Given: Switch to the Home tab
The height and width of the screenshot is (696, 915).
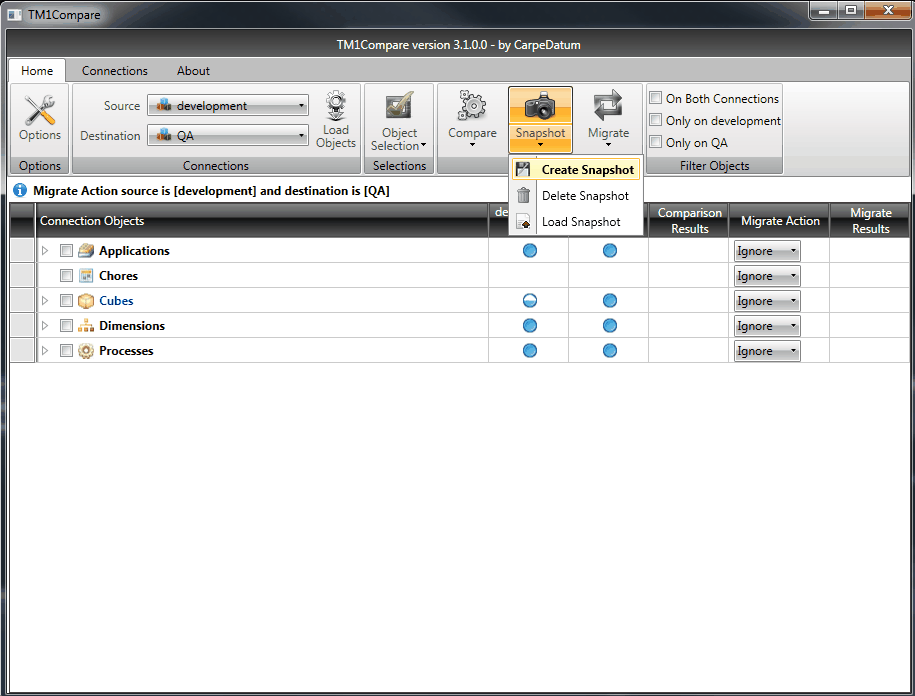Looking at the screenshot, I should click(x=37, y=71).
